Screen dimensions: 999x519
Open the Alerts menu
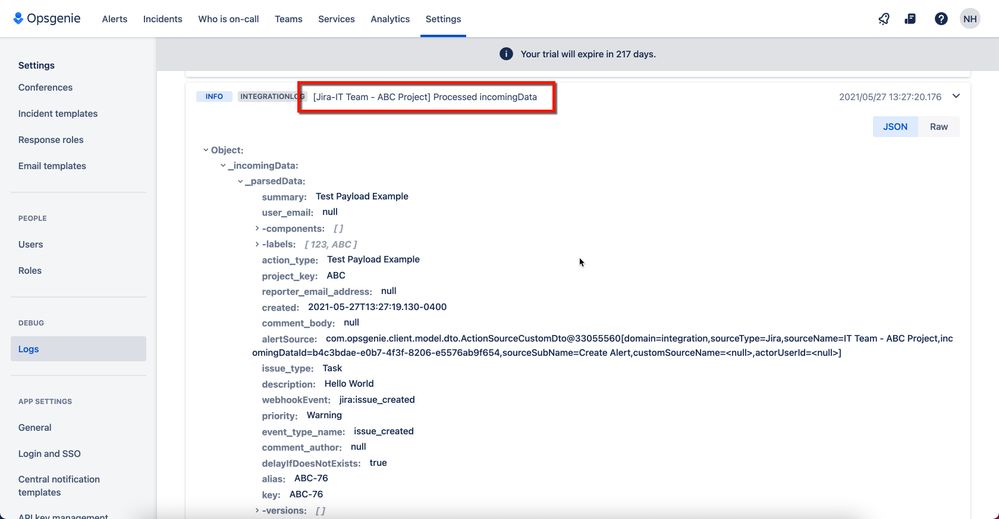[x=115, y=19]
